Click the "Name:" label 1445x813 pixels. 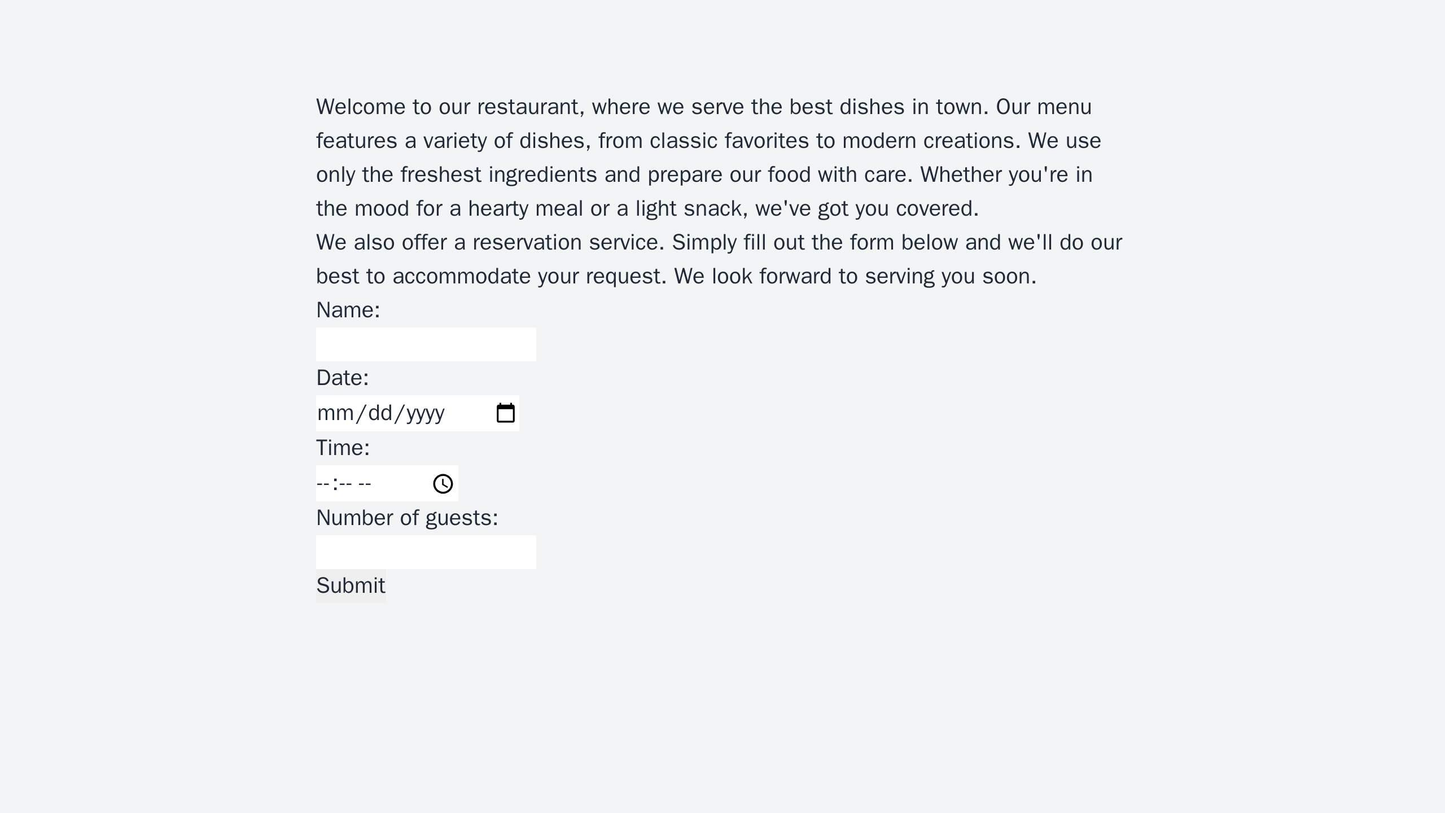click(348, 310)
